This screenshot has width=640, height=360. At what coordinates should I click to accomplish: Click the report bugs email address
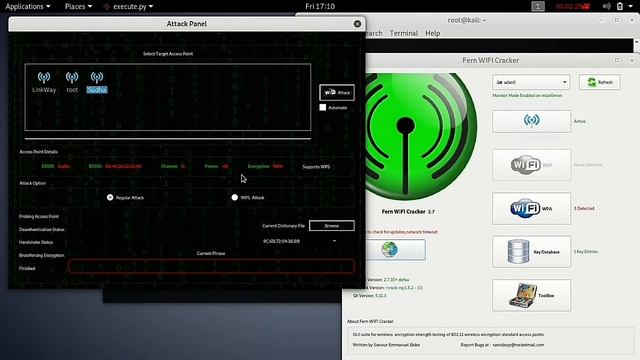pyautogui.click(x=518, y=345)
